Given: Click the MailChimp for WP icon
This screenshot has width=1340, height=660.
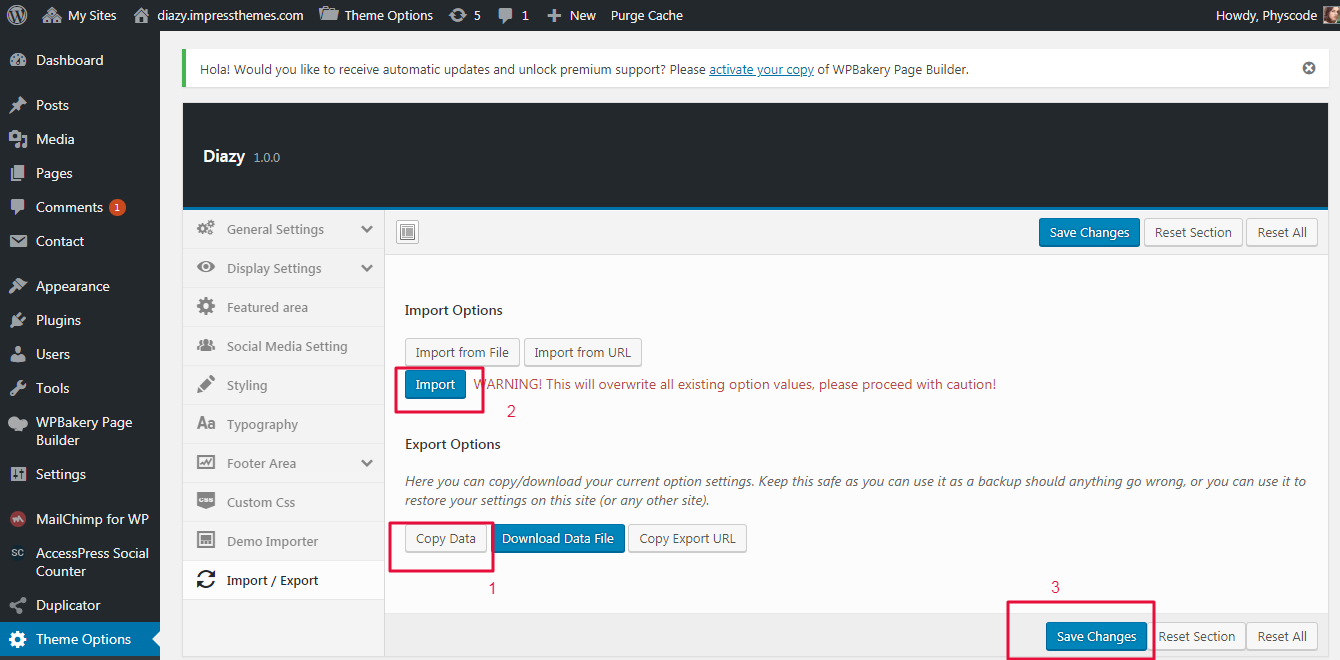Looking at the screenshot, I should point(18,519).
